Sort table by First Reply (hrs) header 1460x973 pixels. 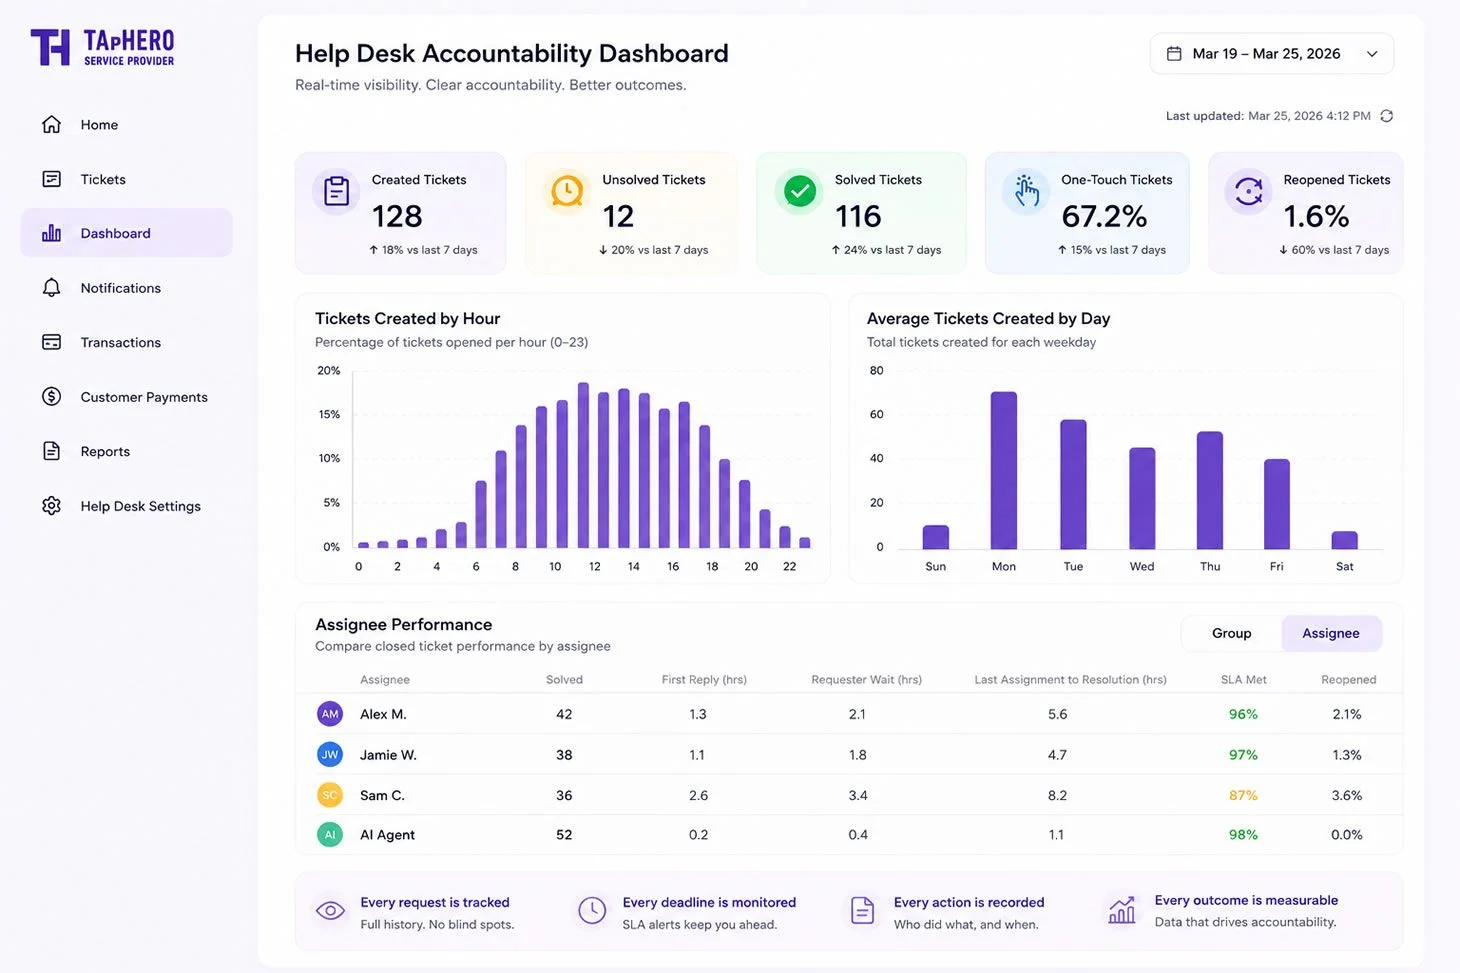[x=704, y=680]
